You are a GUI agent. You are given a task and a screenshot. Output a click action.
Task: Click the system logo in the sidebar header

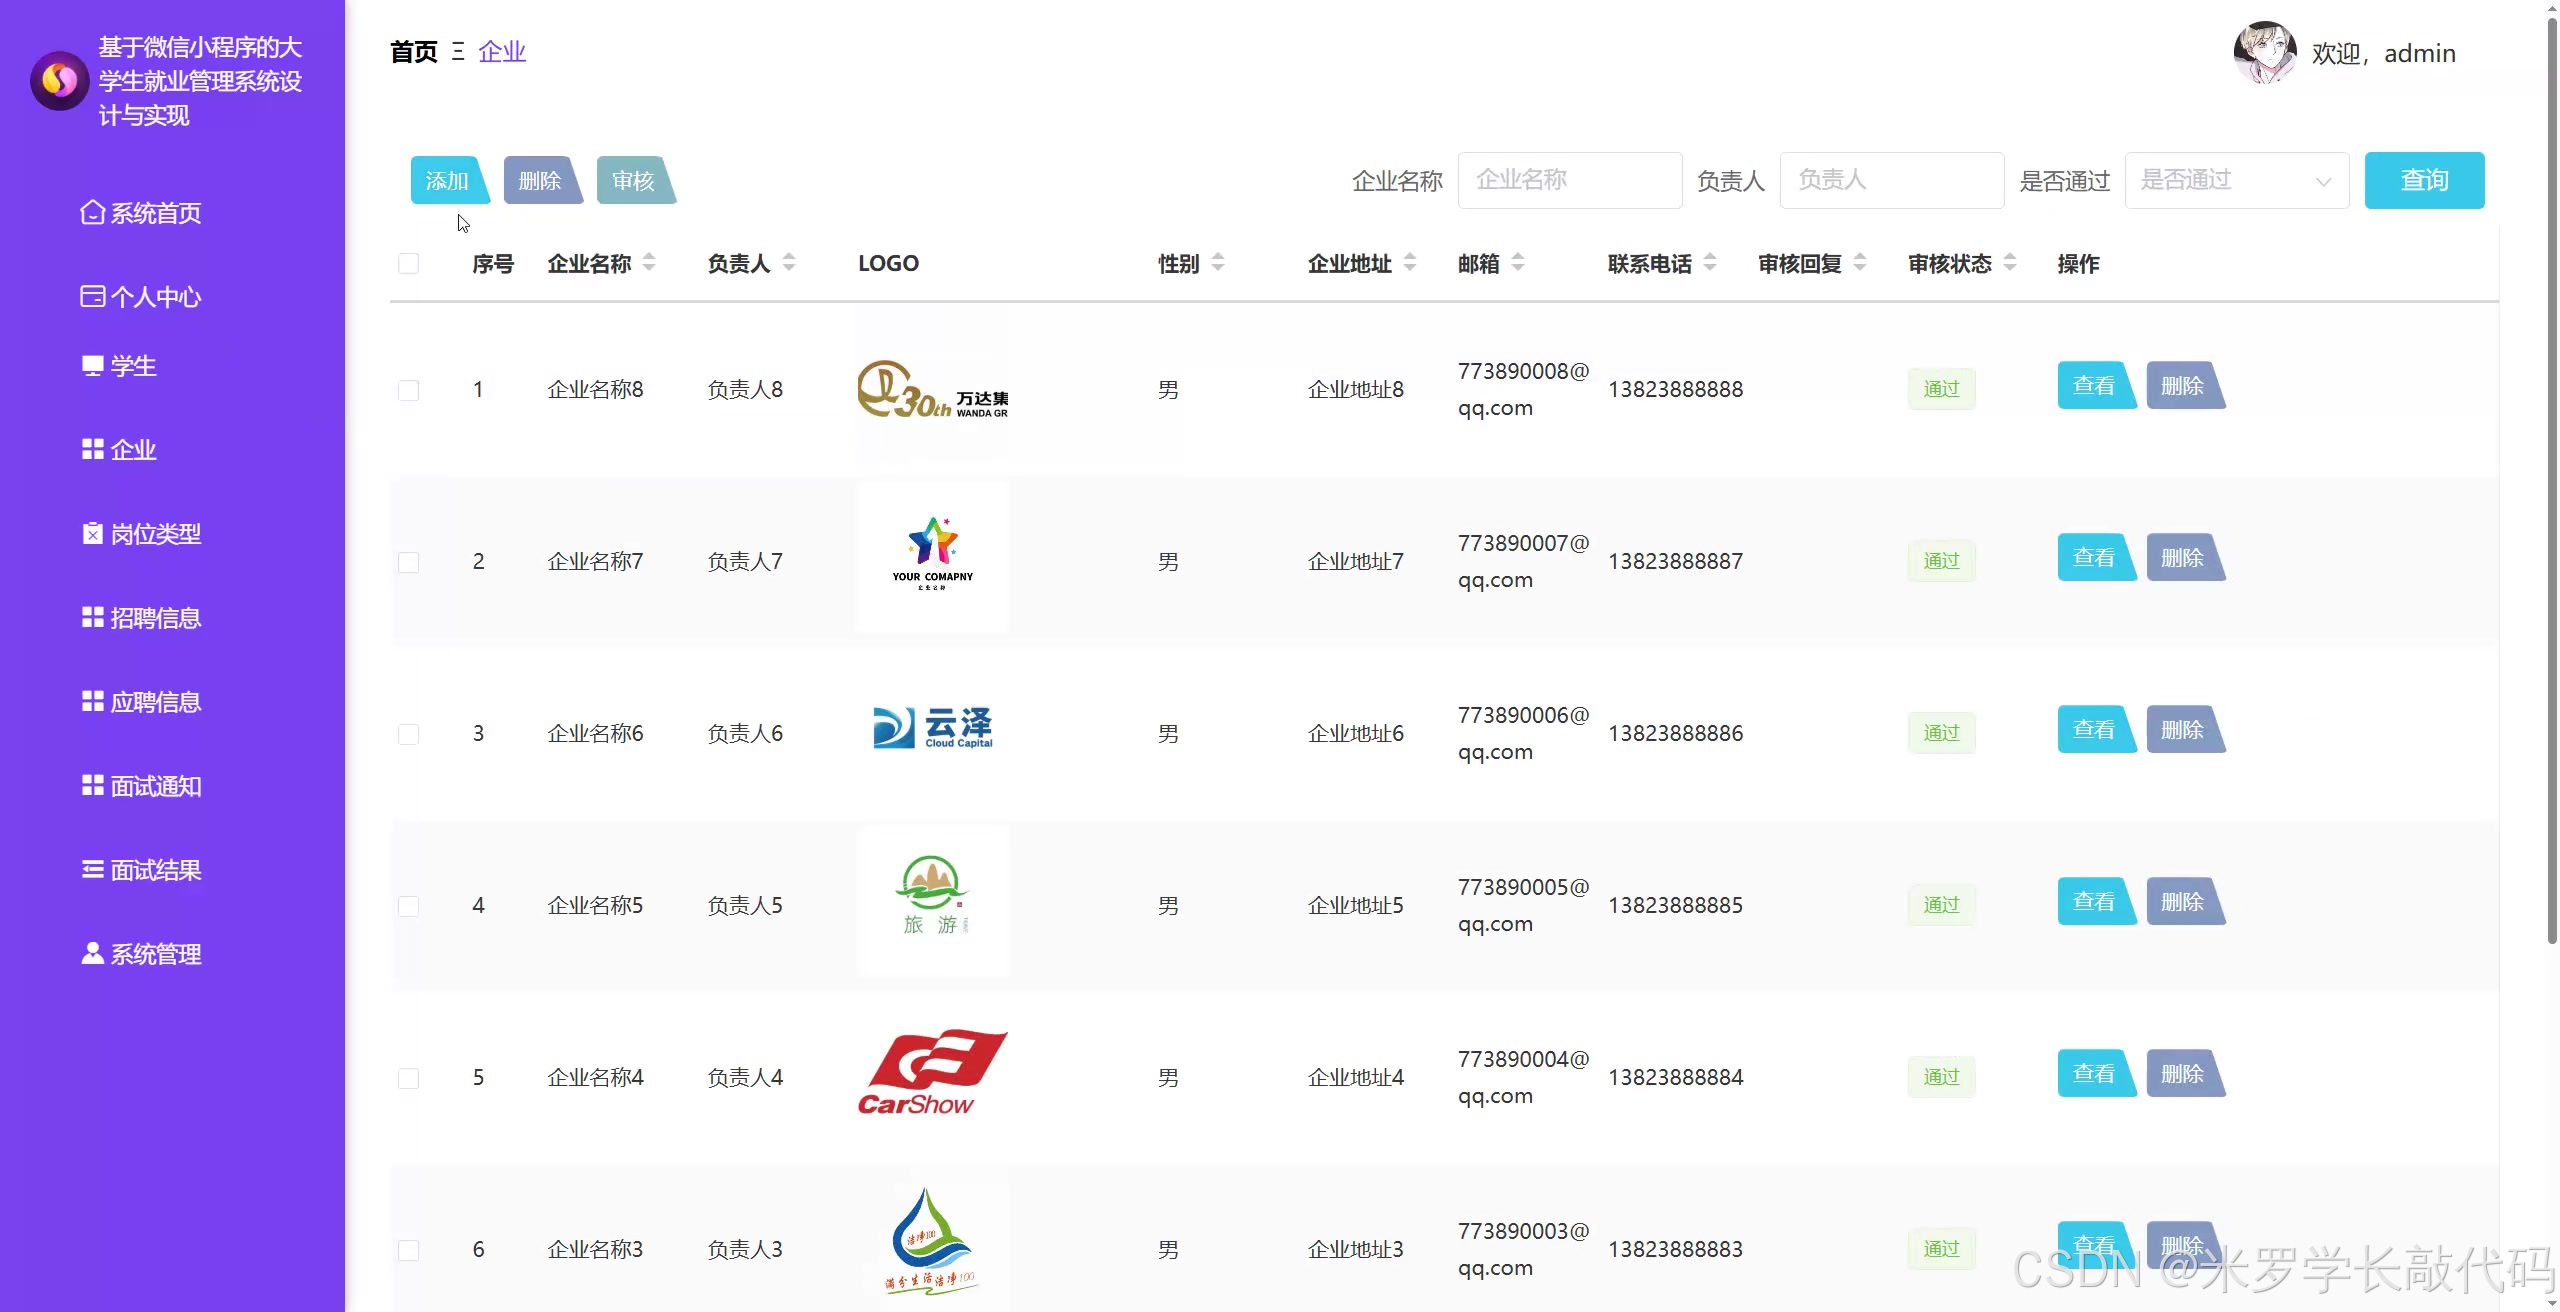tap(59, 80)
